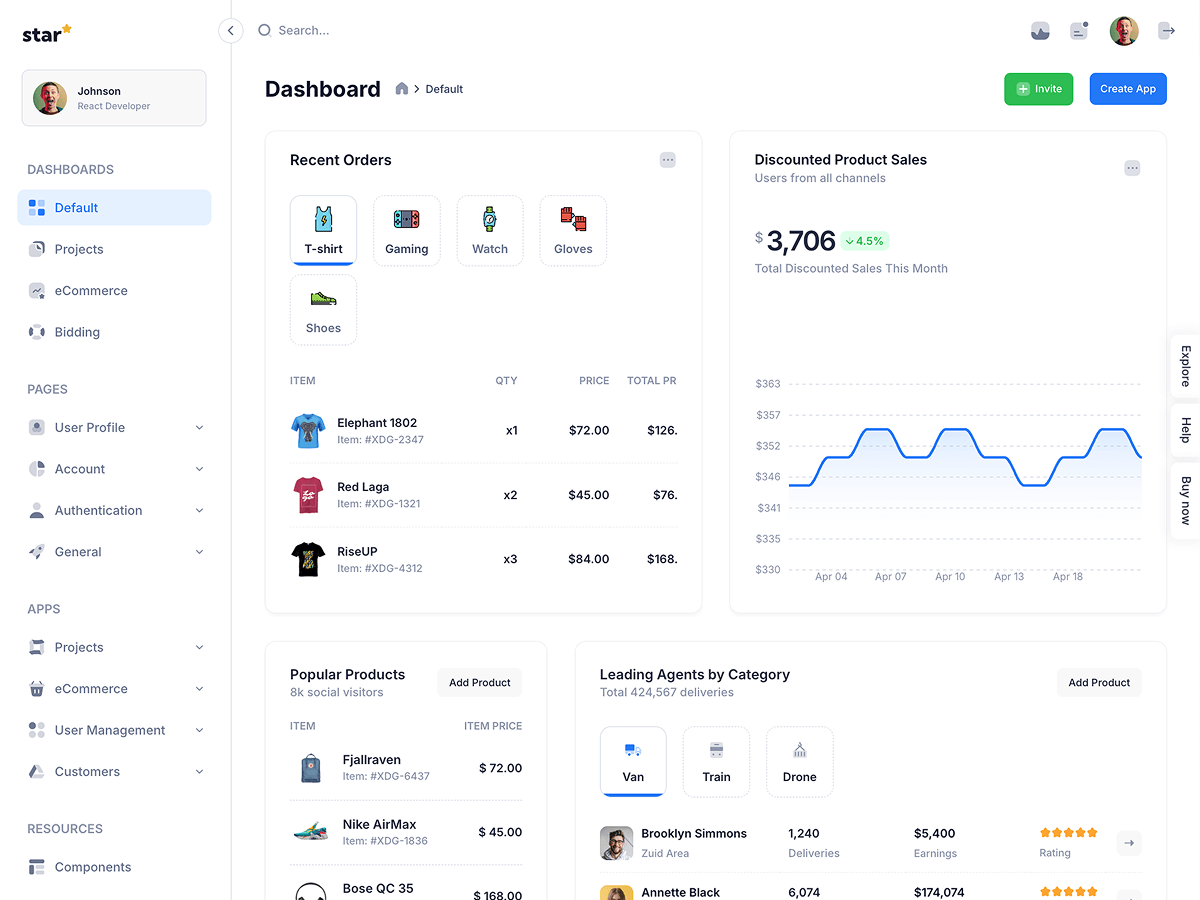Expand the Authentication section

pyautogui.click(x=97, y=510)
